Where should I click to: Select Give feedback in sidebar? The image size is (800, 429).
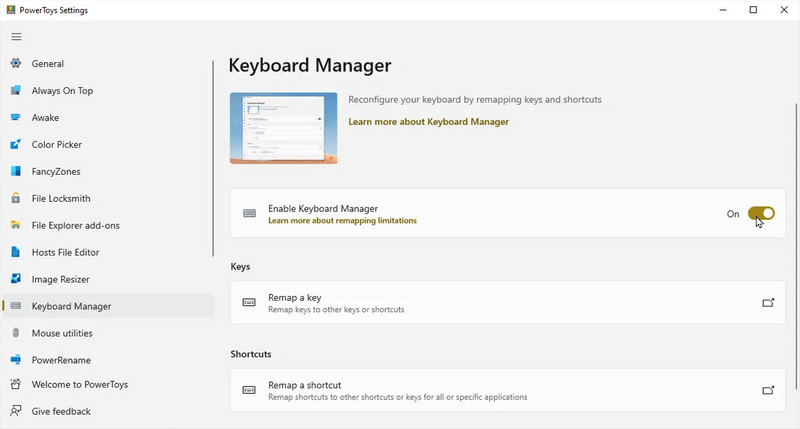point(61,411)
